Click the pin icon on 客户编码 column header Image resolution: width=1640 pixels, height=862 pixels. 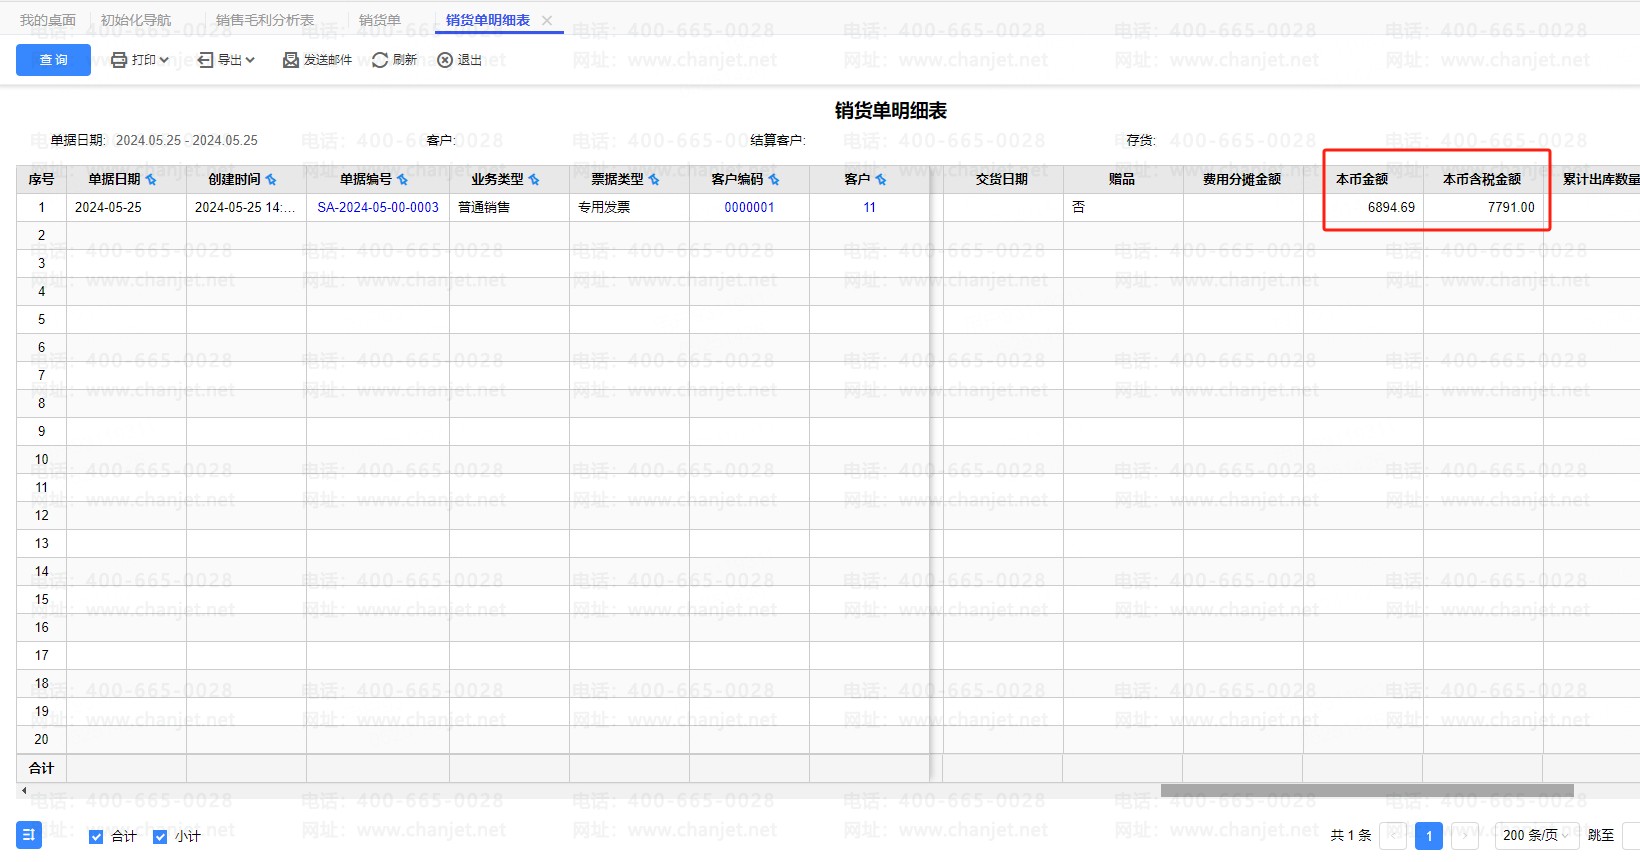coord(774,180)
